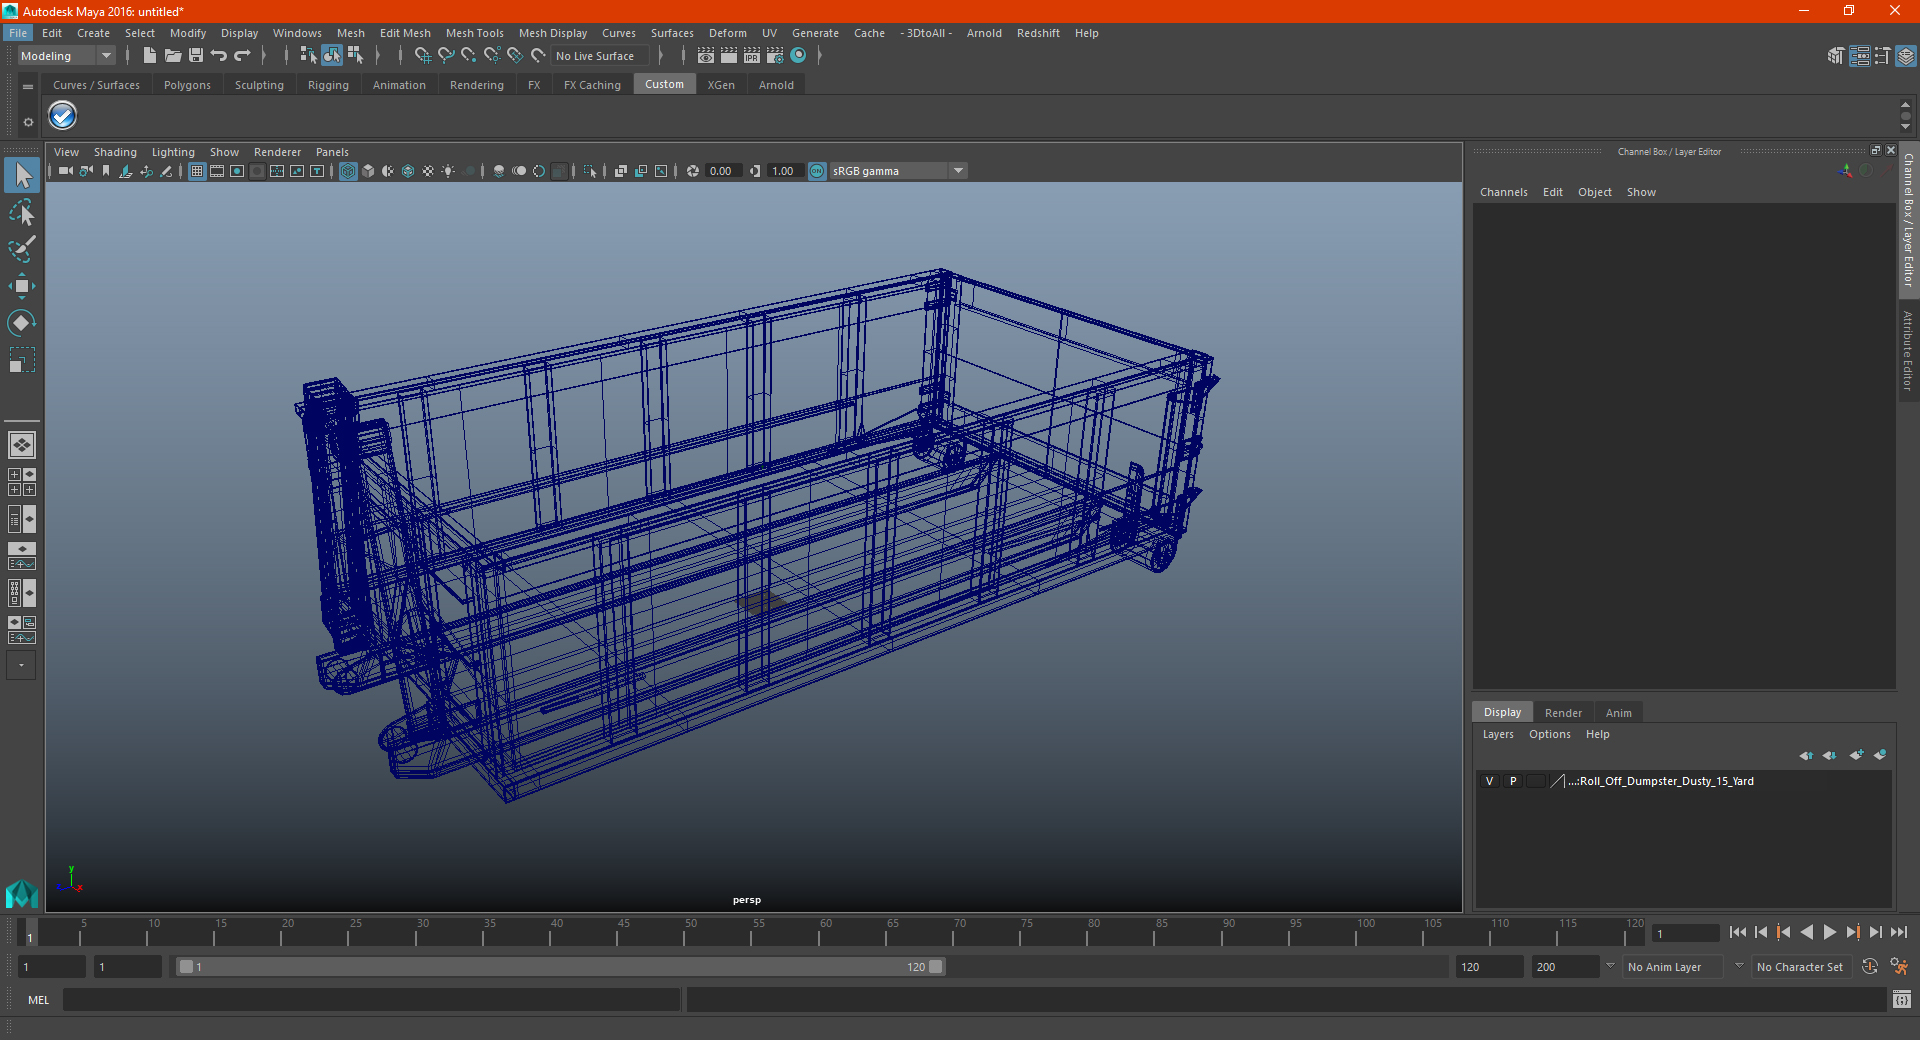Open Hypershade from status line
Screen dimensions: 1920x1040
coord(798,56)
